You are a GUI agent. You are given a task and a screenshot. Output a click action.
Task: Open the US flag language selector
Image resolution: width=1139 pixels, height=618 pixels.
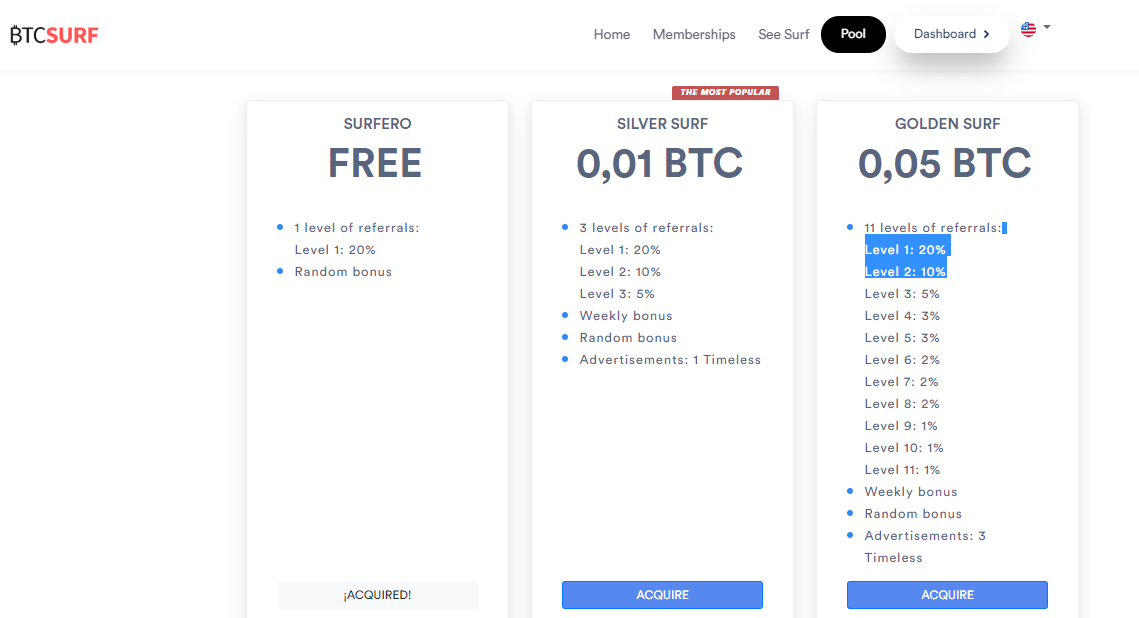pos(1028,29)
